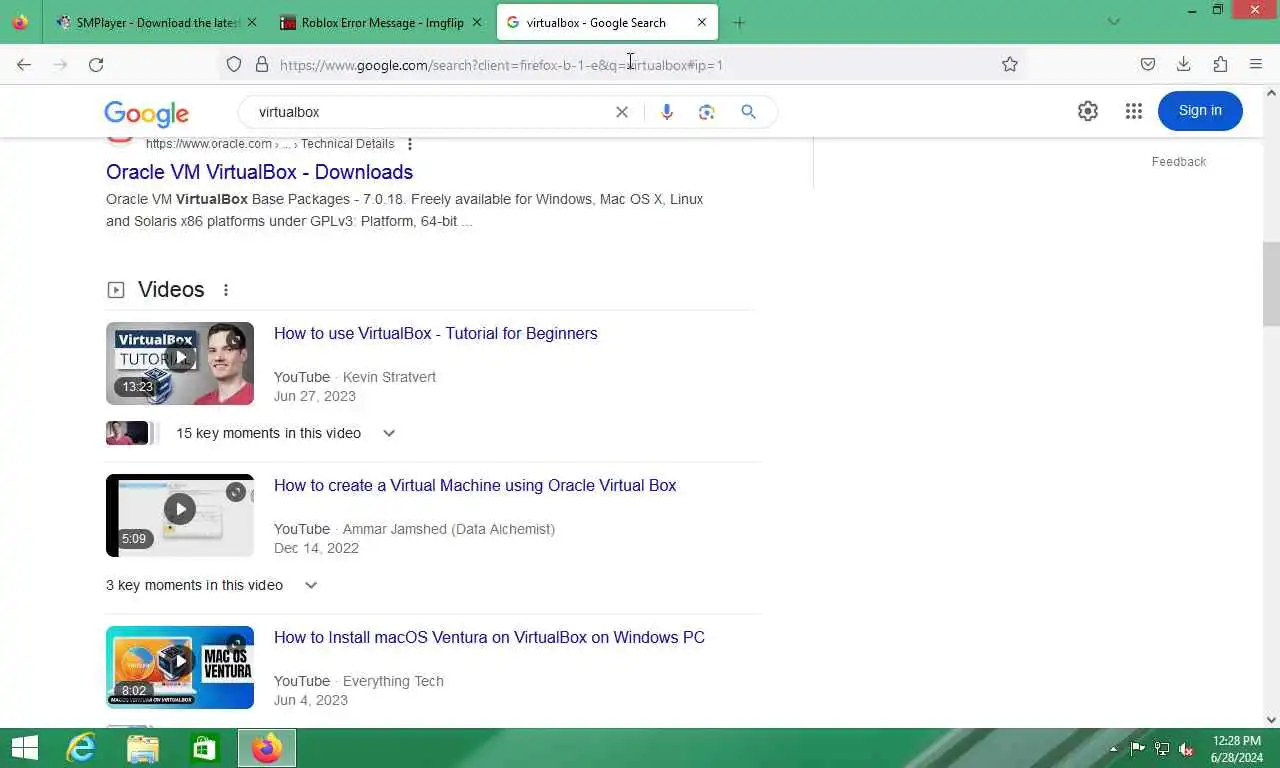1280x768 pixels.
Task: Click the Firefox back arrow
Action: pos(24,64)
